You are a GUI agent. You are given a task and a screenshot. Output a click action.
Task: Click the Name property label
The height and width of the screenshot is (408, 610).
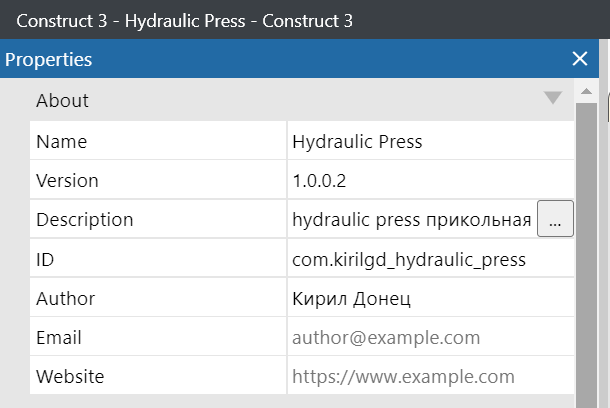point(61,141)
